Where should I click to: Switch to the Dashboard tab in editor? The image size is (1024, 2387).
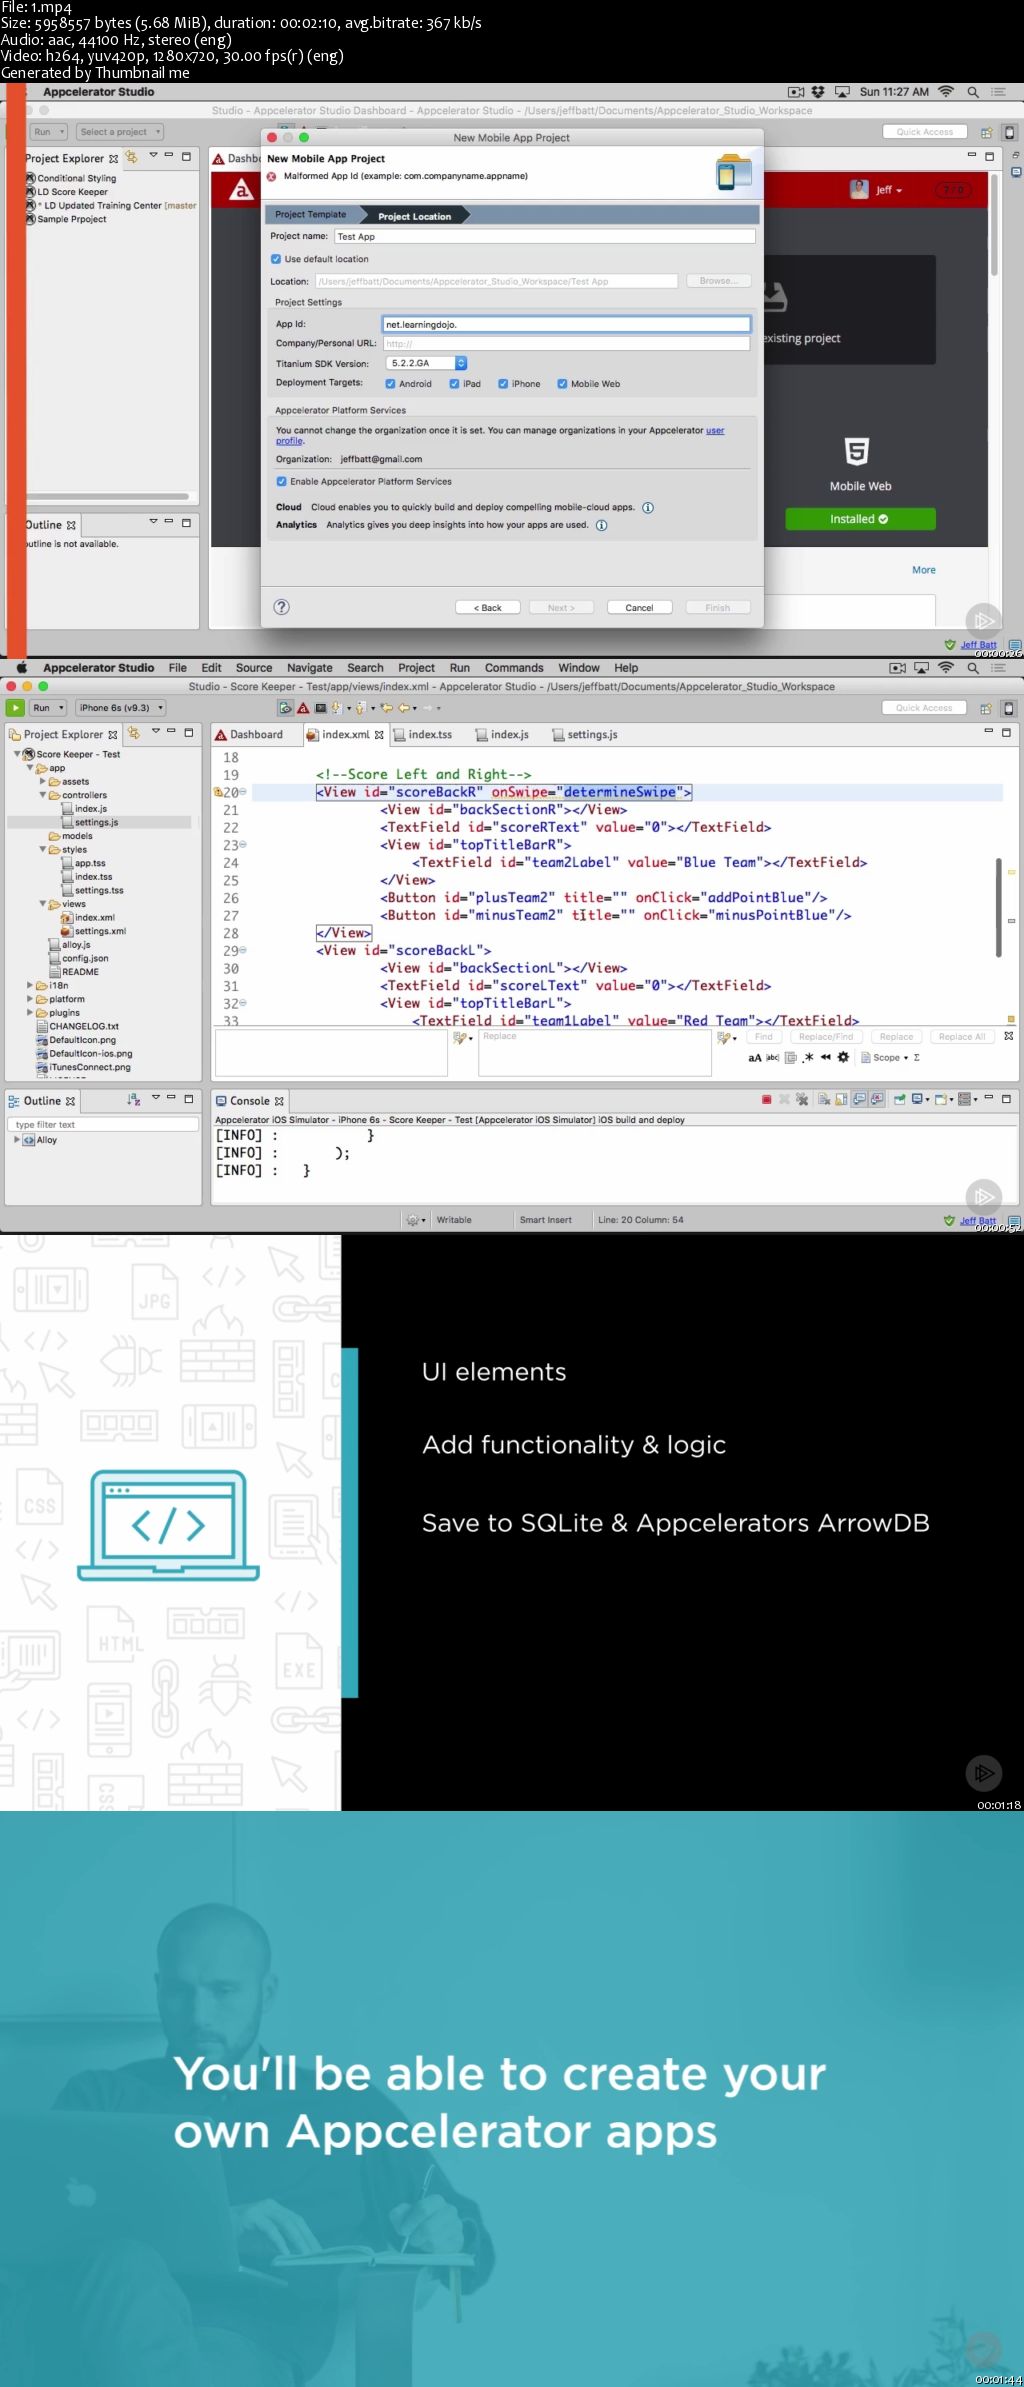point(249,734)
